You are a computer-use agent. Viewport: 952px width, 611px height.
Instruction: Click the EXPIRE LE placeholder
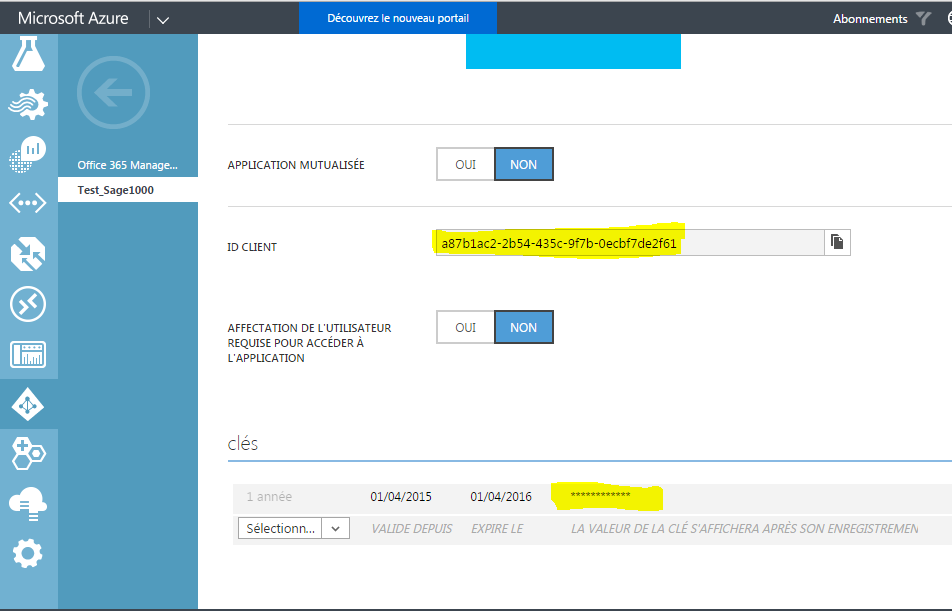point(497,528)
